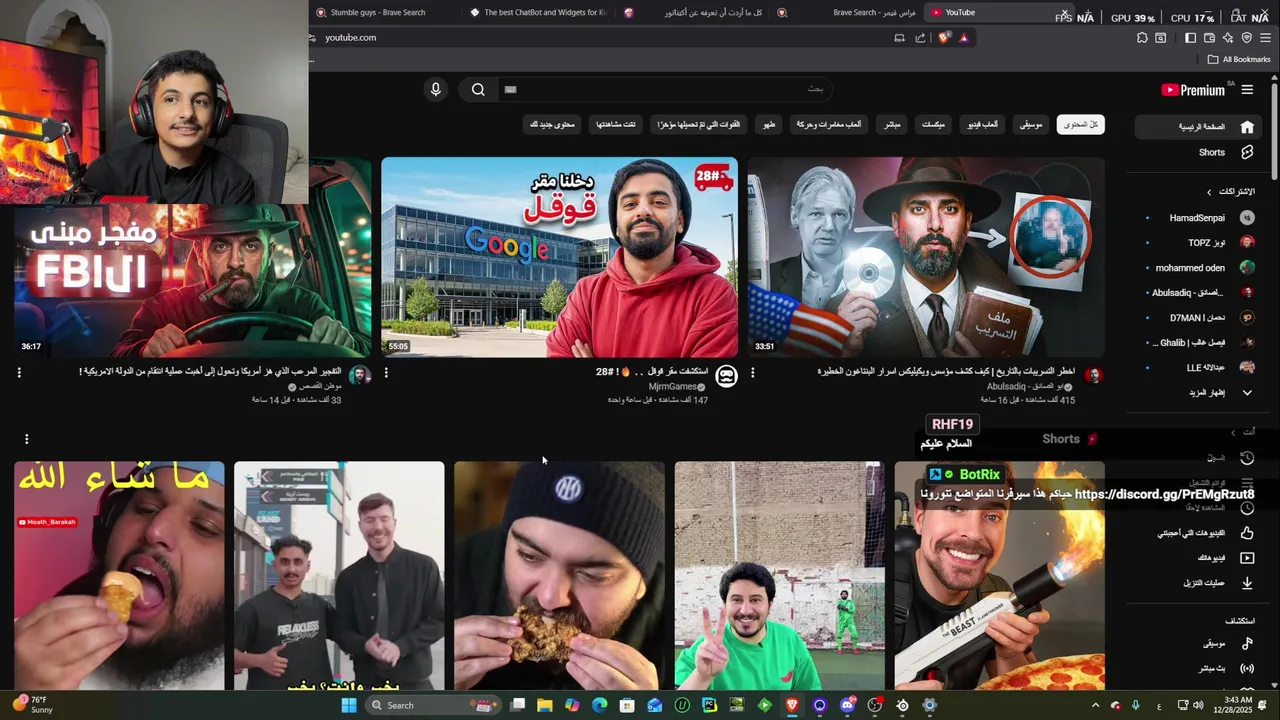1280x720 pixels.
Task: Select the Music filter chip
Action: [1030, 125]
